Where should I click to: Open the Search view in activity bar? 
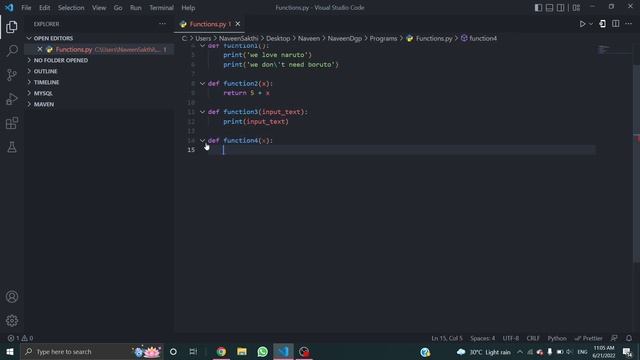(x=12, y=51)
